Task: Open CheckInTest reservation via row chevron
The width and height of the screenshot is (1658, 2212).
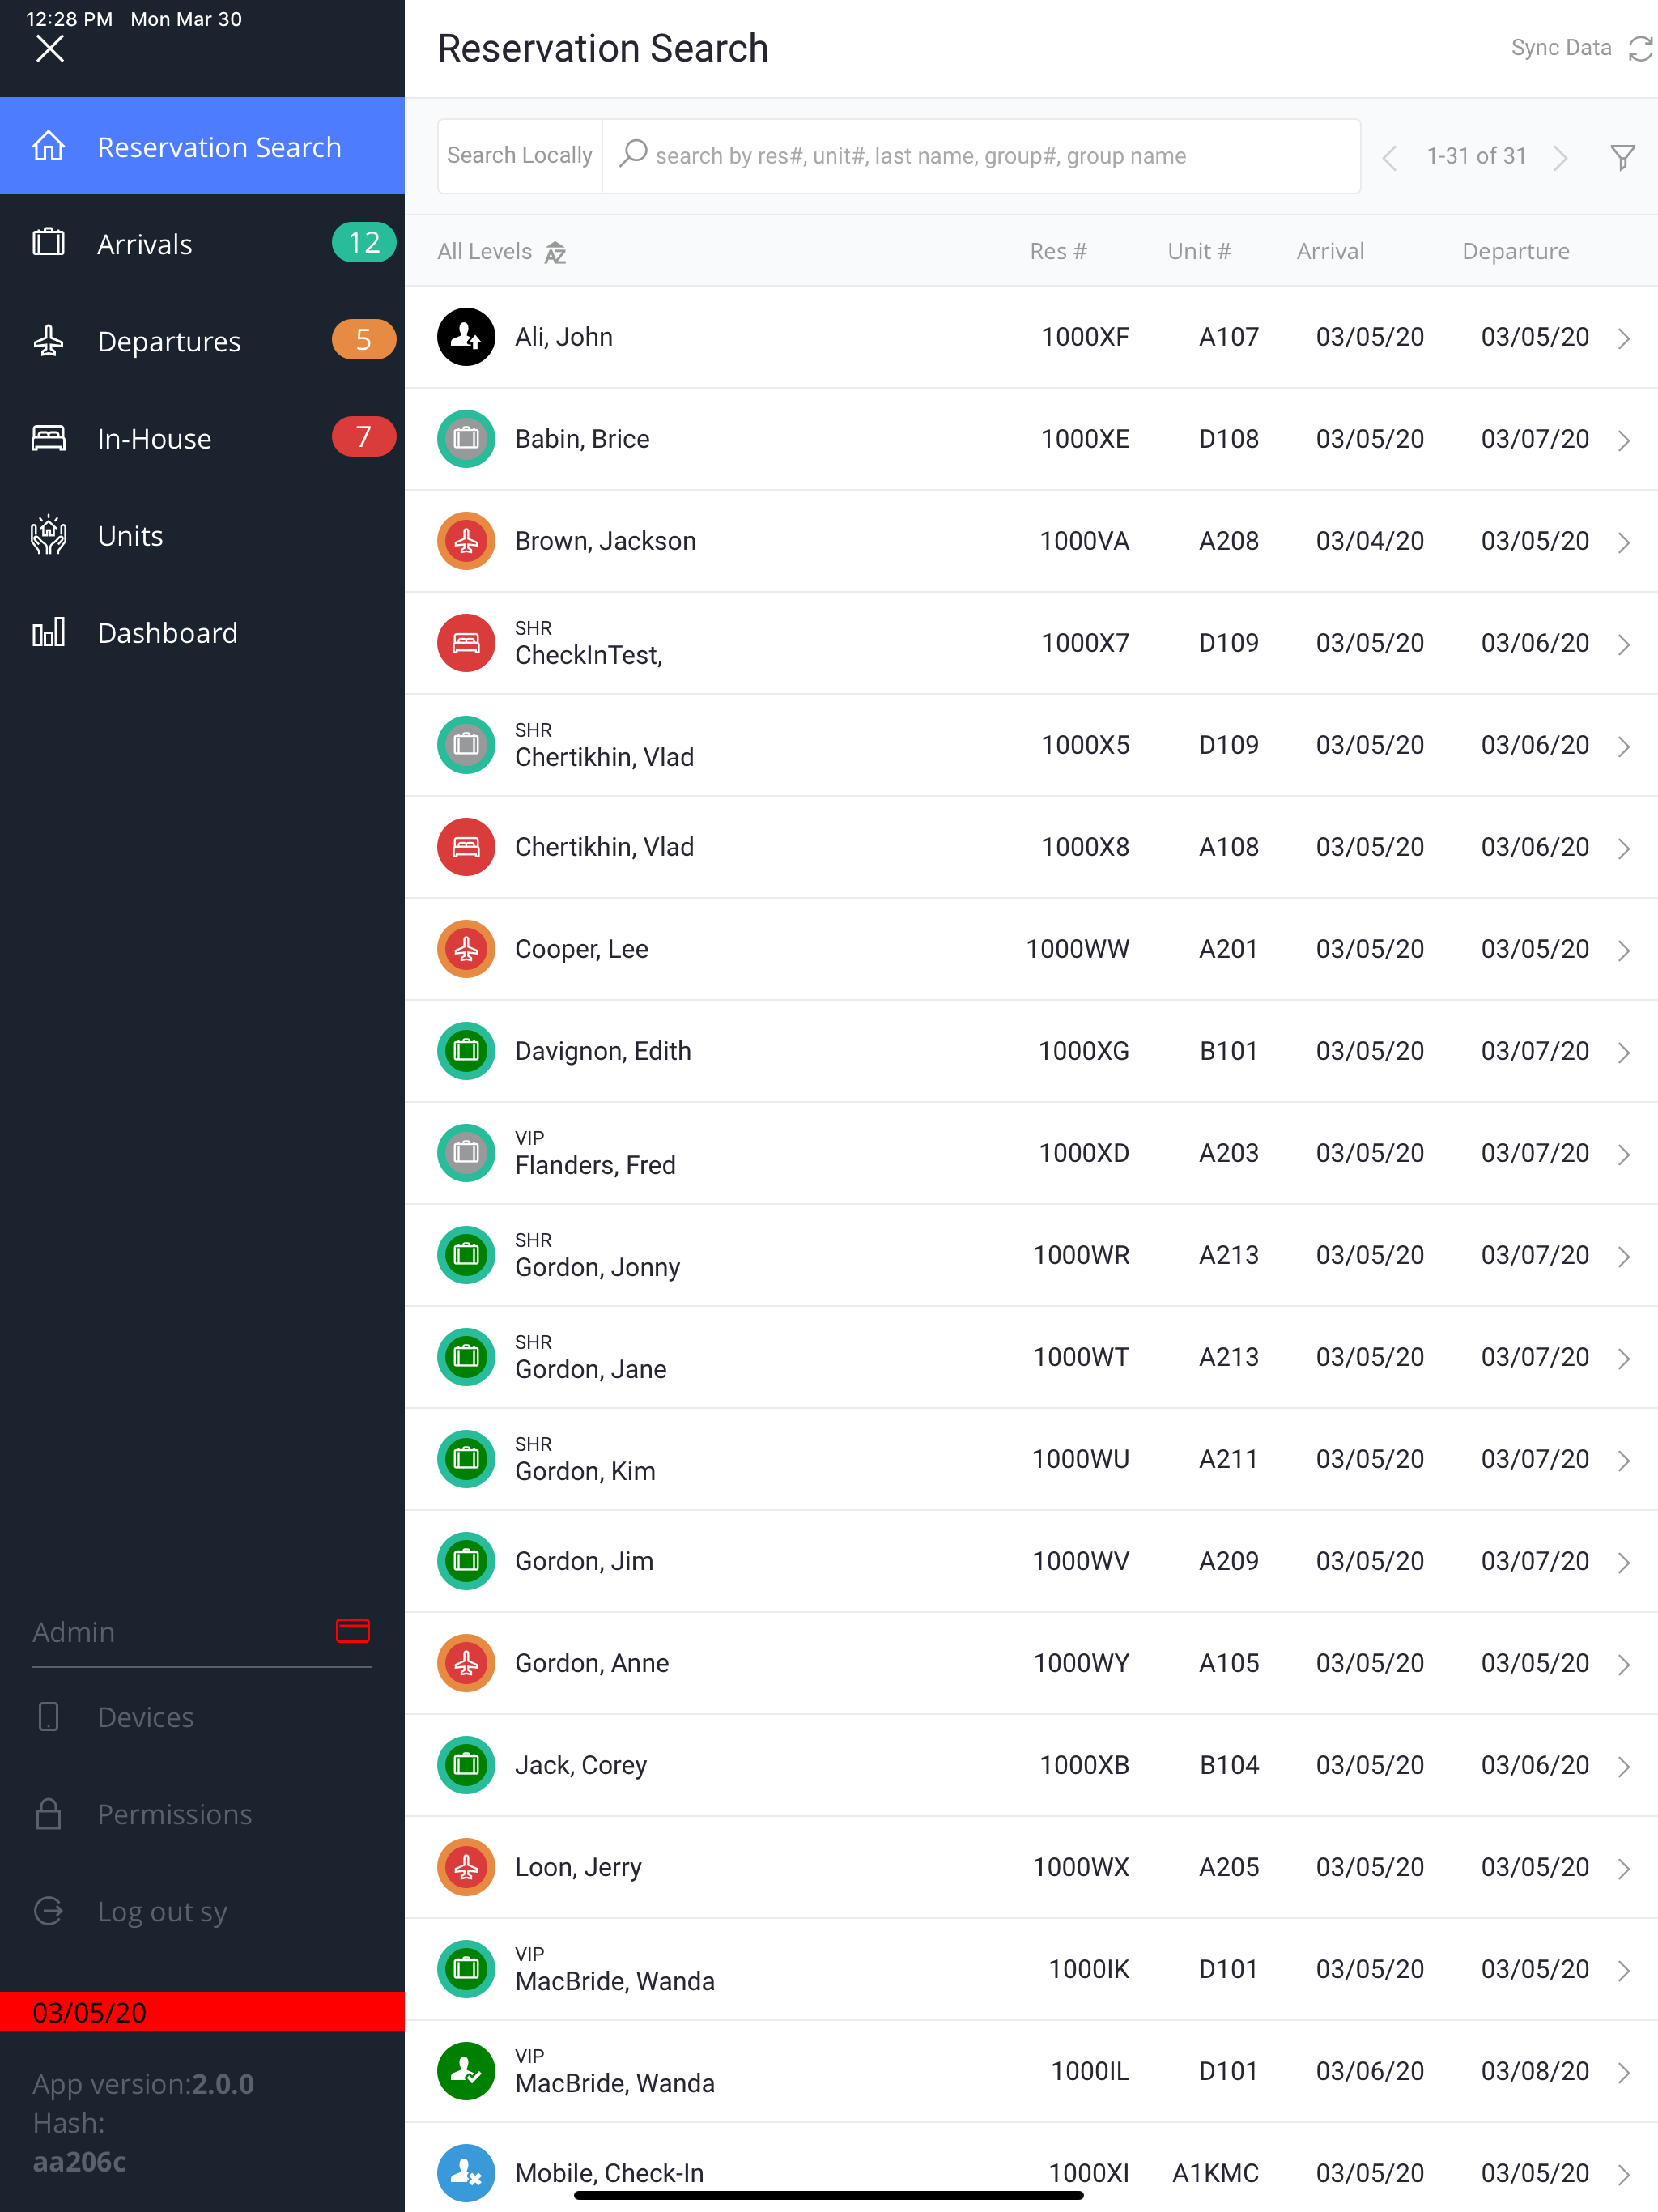Action: point(1623,644)
